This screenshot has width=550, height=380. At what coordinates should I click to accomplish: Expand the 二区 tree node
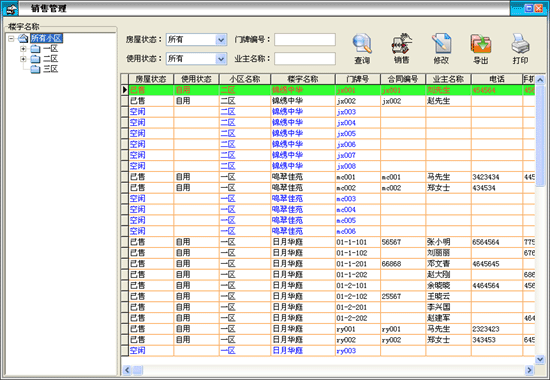[23, 59]
